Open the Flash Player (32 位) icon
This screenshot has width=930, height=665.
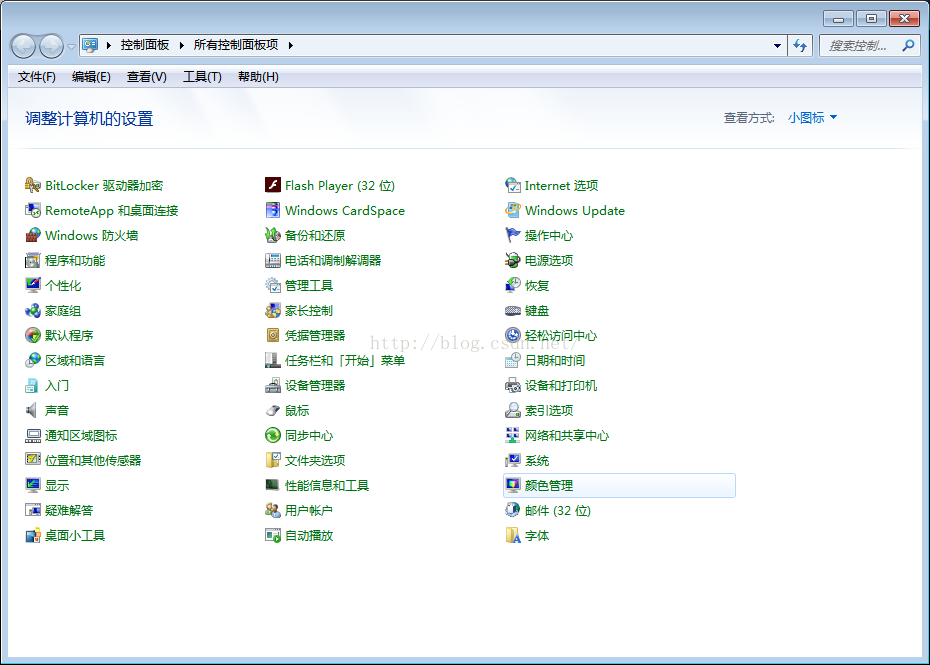272,186
